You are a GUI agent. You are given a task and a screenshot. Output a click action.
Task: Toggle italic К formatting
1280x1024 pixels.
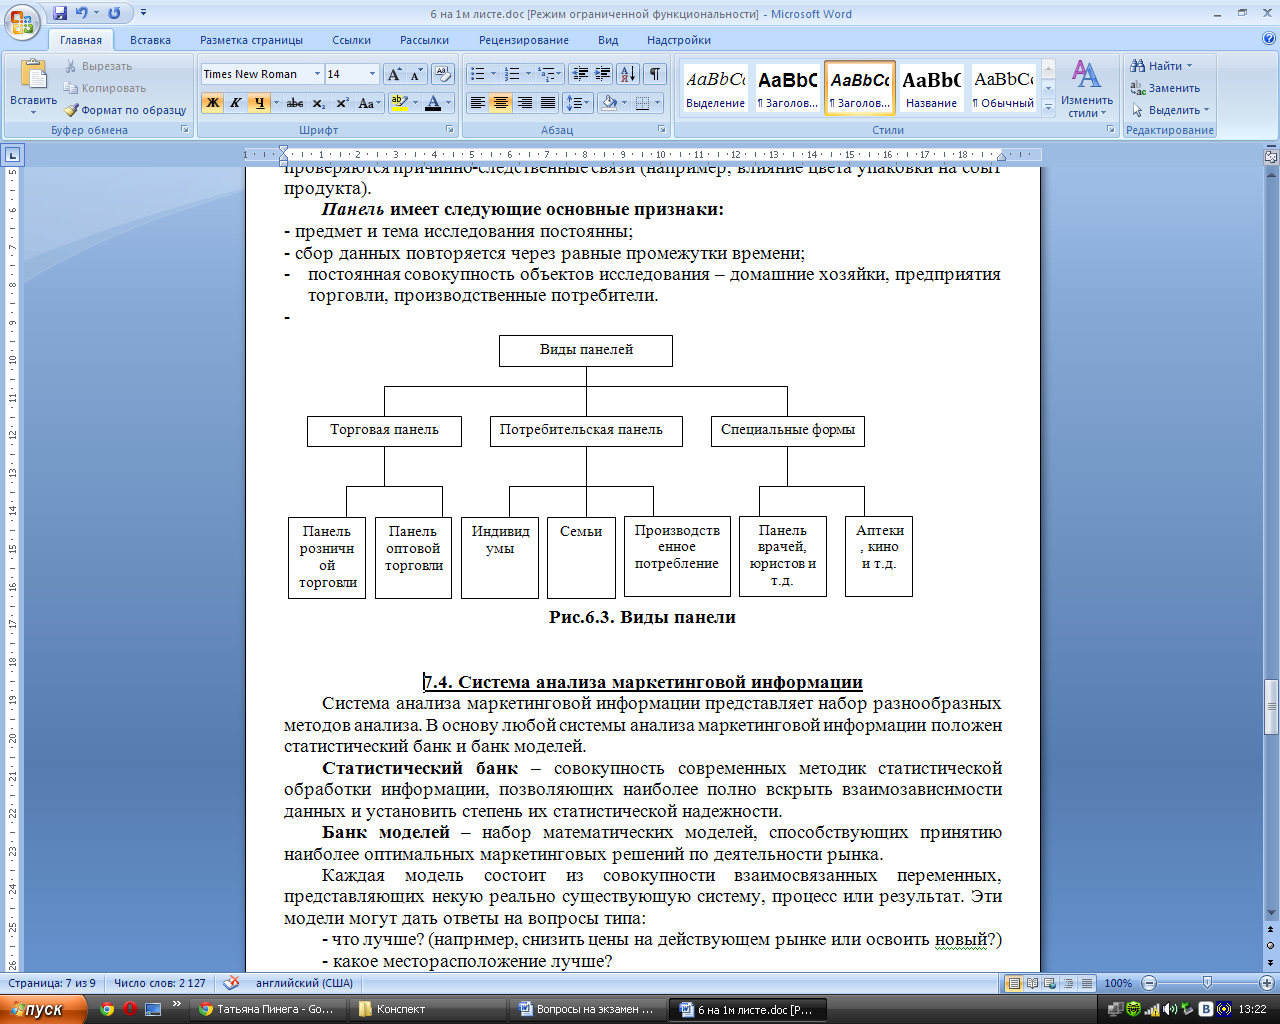pyautogui.click(x=236, y=103)
